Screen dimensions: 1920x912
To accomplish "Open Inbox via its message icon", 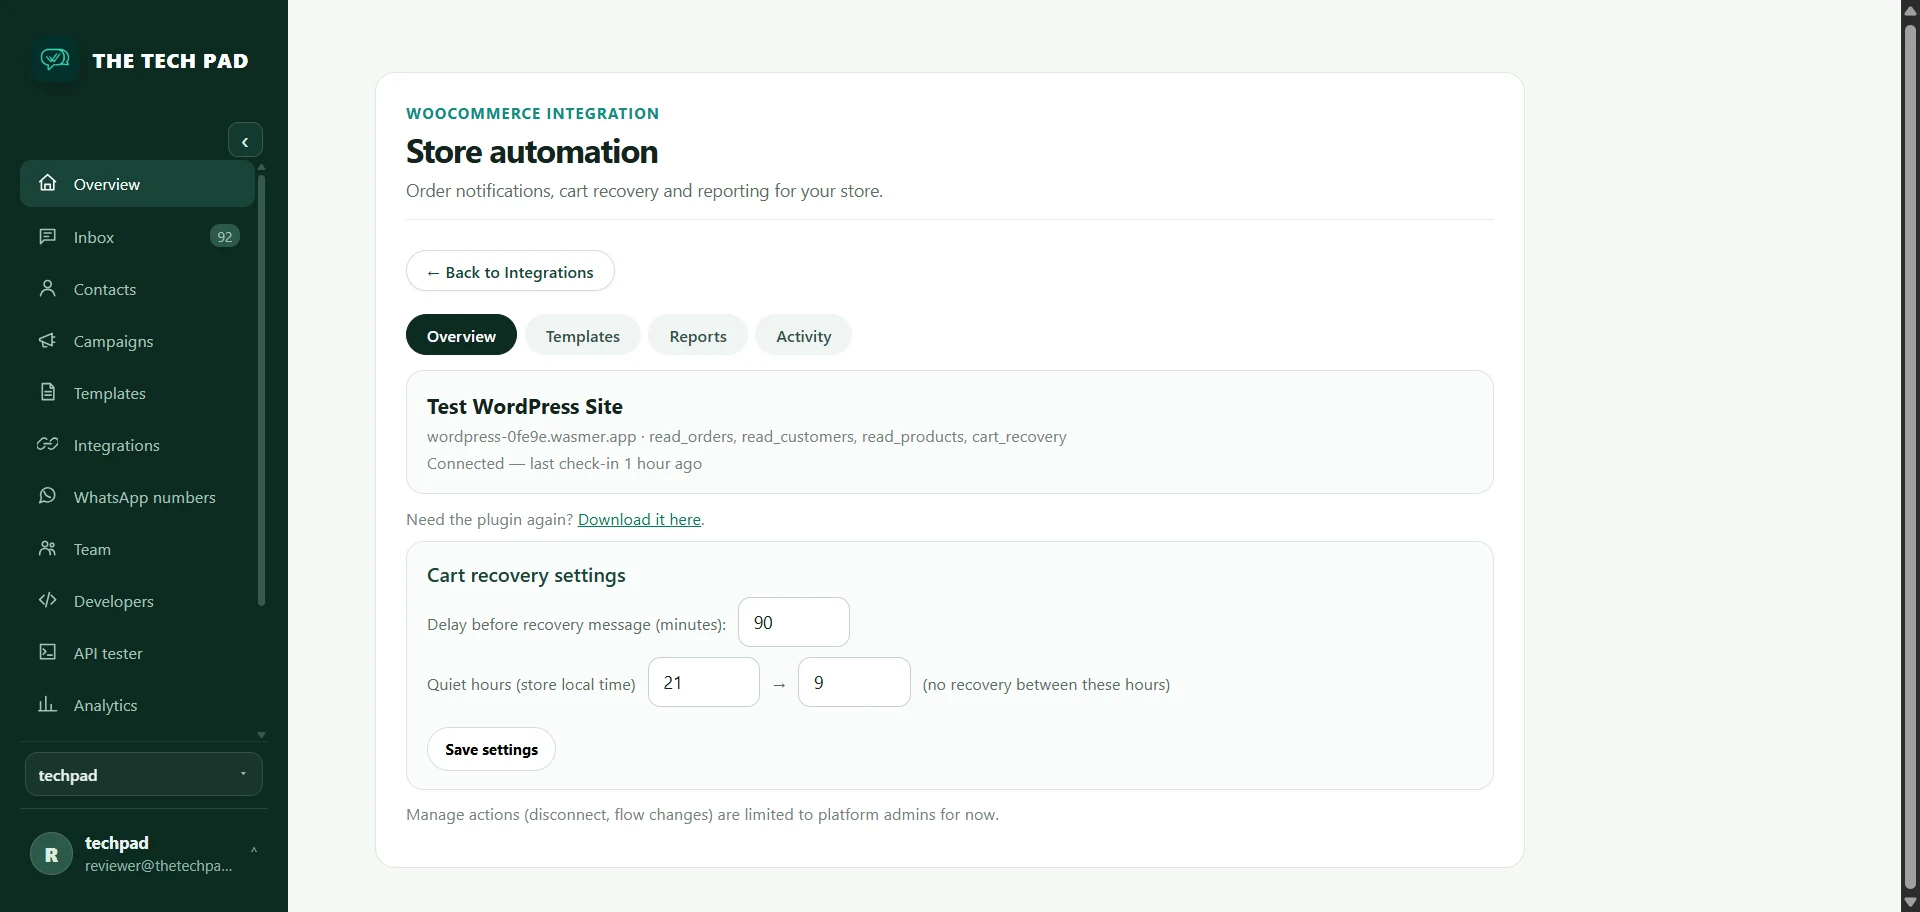I will pos(47,236).
